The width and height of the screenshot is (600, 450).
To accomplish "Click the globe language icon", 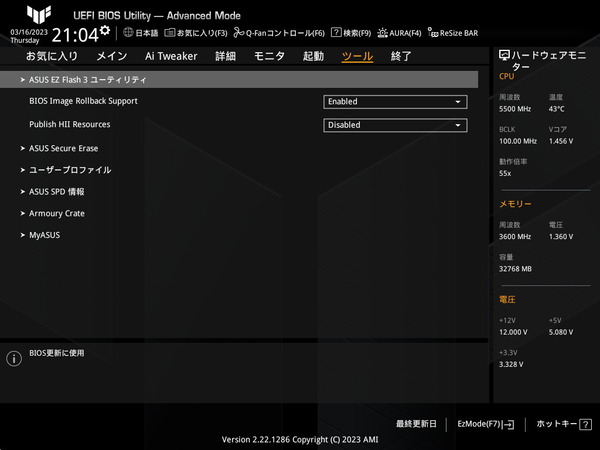I will pyautogui.click(x=128, y=33).
